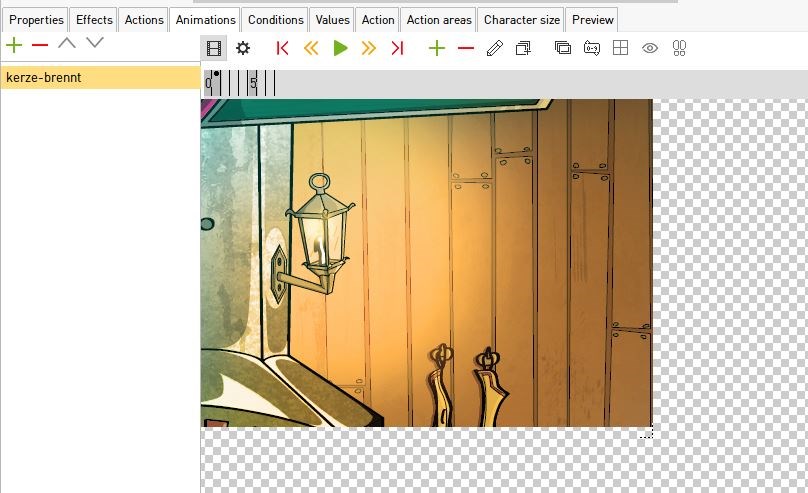The image size is (808, 493).
Task: Toggle the eye visibility icon
Action: 650,48
